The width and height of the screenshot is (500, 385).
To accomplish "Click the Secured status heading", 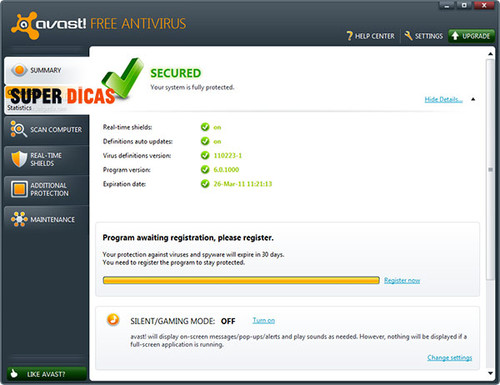I will point(176,73).
